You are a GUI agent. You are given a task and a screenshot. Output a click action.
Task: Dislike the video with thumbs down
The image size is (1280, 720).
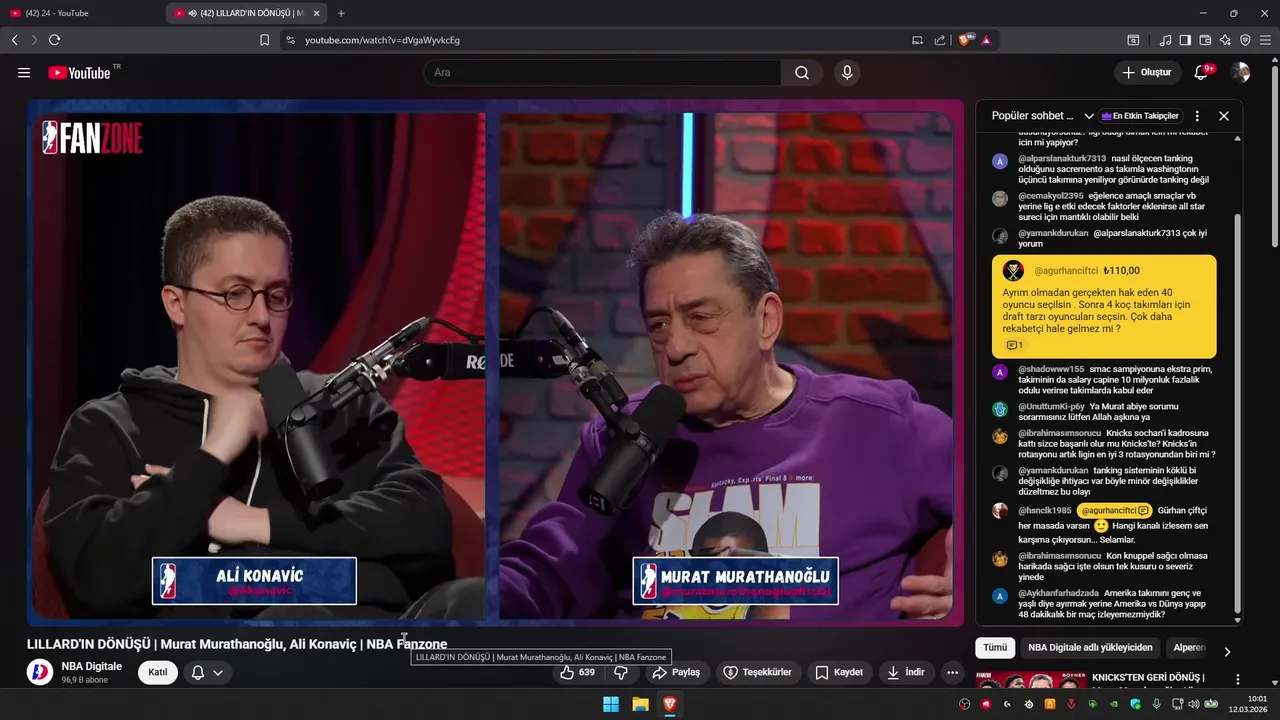coord(620,672)
